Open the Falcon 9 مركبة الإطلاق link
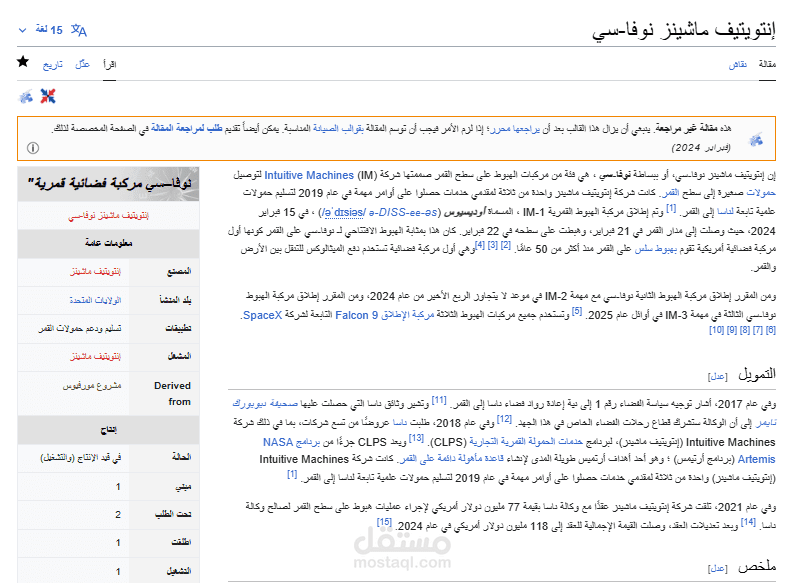 pos(385,315)
